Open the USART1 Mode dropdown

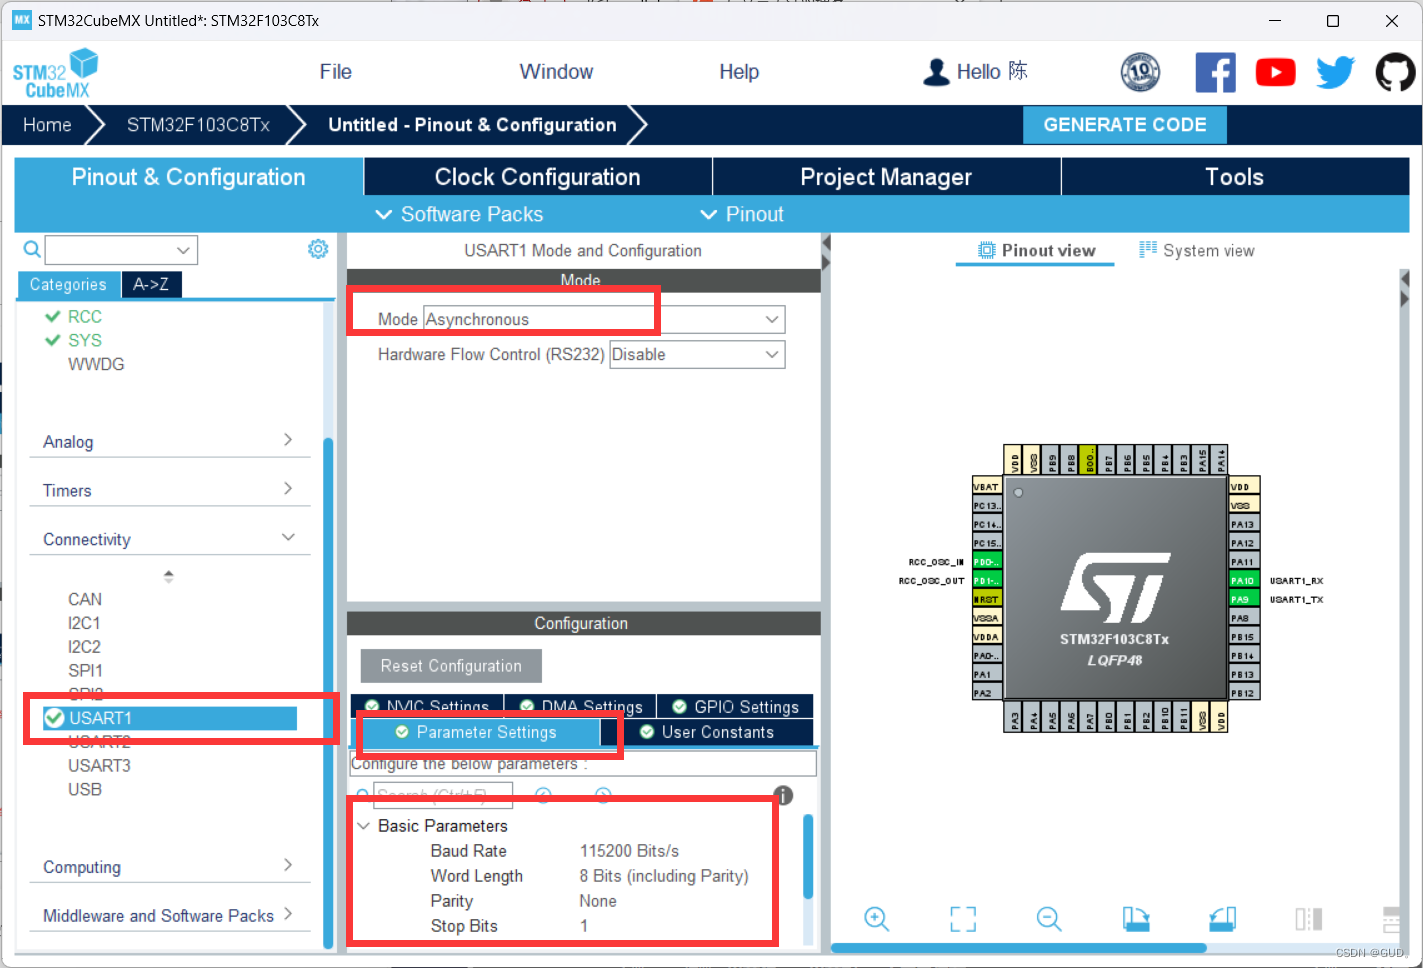pos(771,319)
